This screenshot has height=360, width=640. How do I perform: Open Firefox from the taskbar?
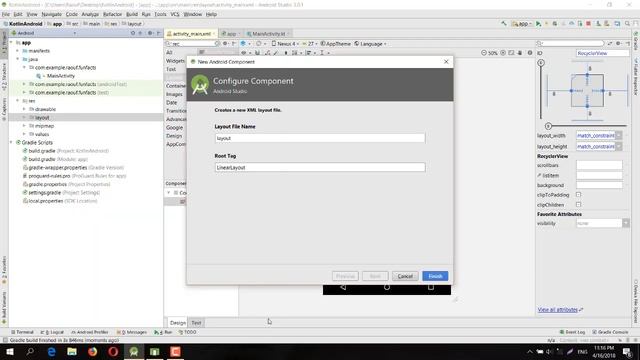click(93, 351)
